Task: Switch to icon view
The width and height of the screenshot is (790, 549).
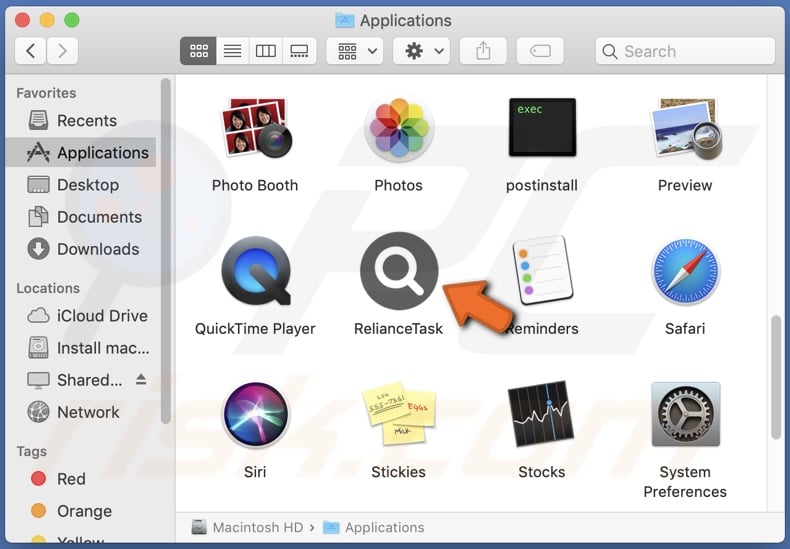Action: coord(199,51)
